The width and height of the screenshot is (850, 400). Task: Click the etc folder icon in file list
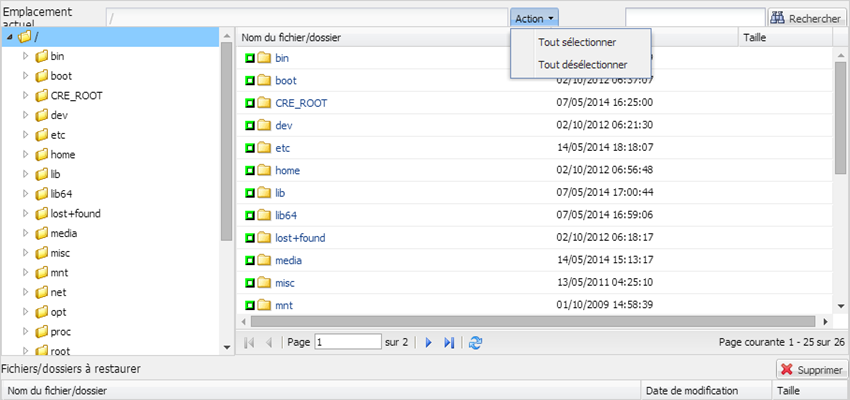tap(264, 148)
